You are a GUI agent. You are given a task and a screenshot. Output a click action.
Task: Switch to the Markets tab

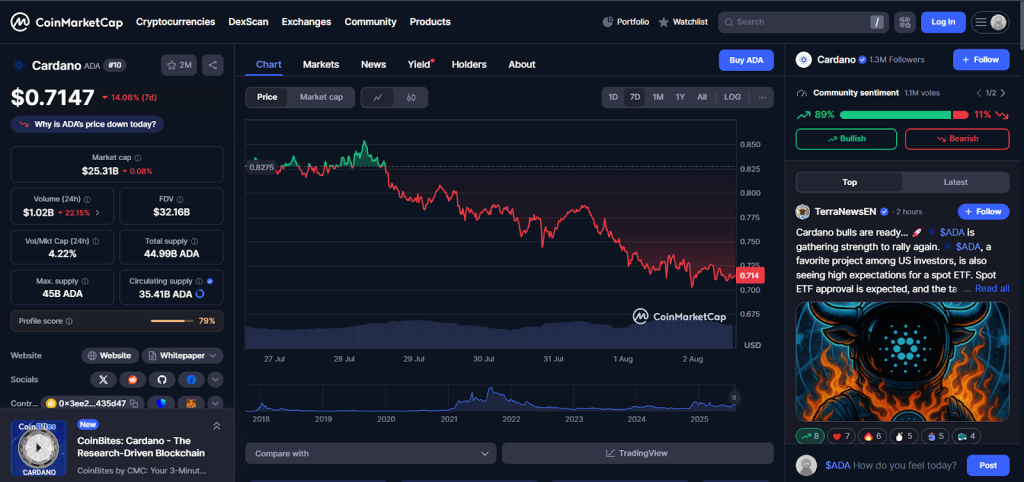pyautogui.click(x=321, y=65)
